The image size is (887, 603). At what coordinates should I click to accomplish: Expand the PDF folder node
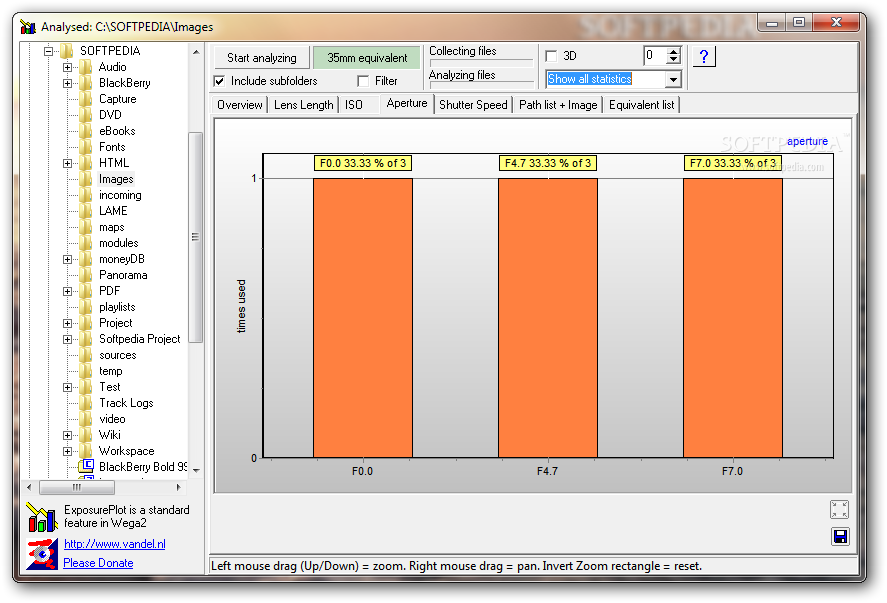tap(67, 291)
